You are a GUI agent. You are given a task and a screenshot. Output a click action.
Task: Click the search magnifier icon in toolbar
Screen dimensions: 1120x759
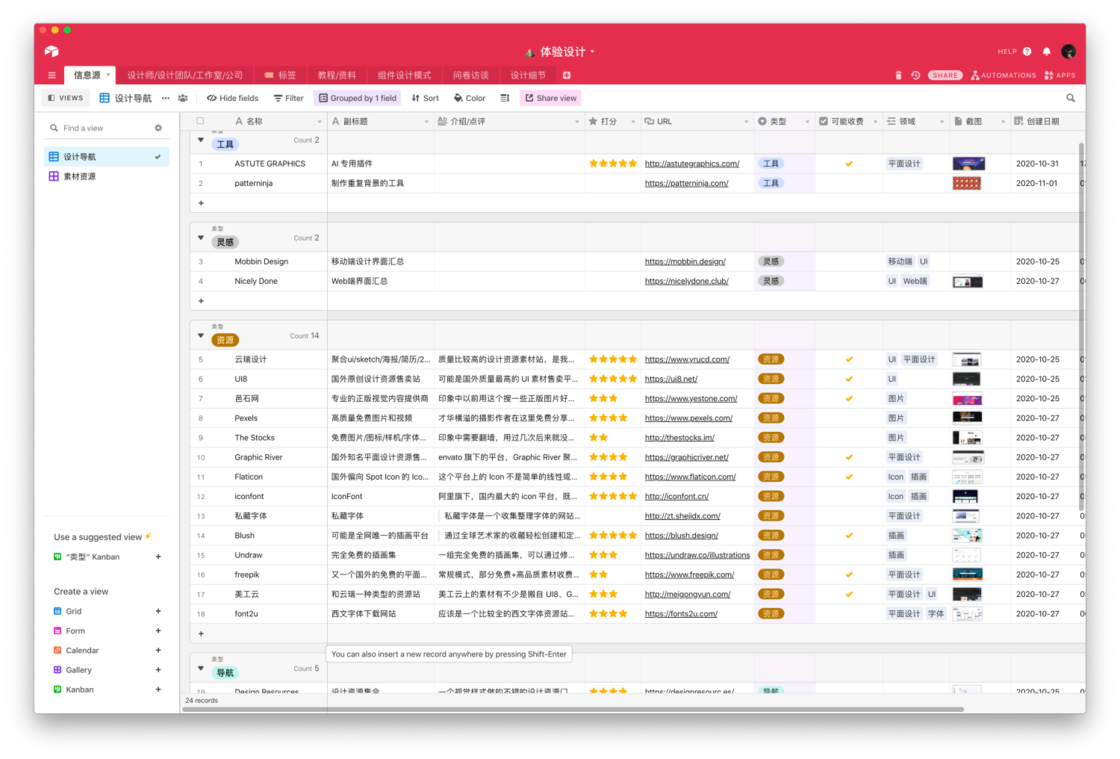[x=1071, y=98]
